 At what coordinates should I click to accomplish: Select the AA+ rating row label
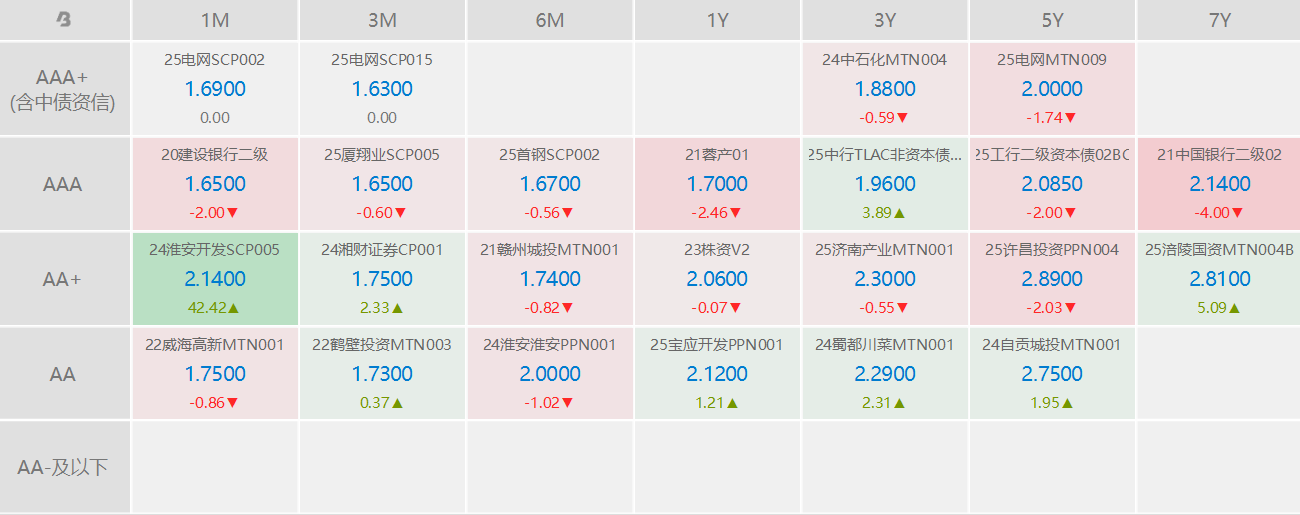64,279
